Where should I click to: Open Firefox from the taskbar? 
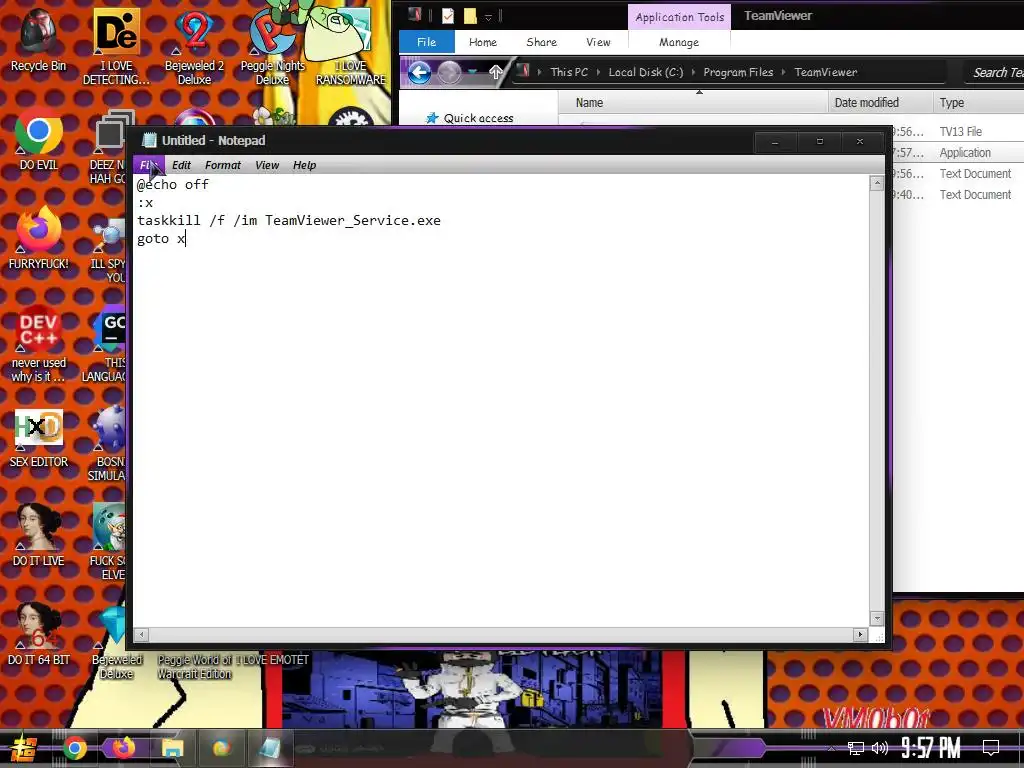(123, 748)
